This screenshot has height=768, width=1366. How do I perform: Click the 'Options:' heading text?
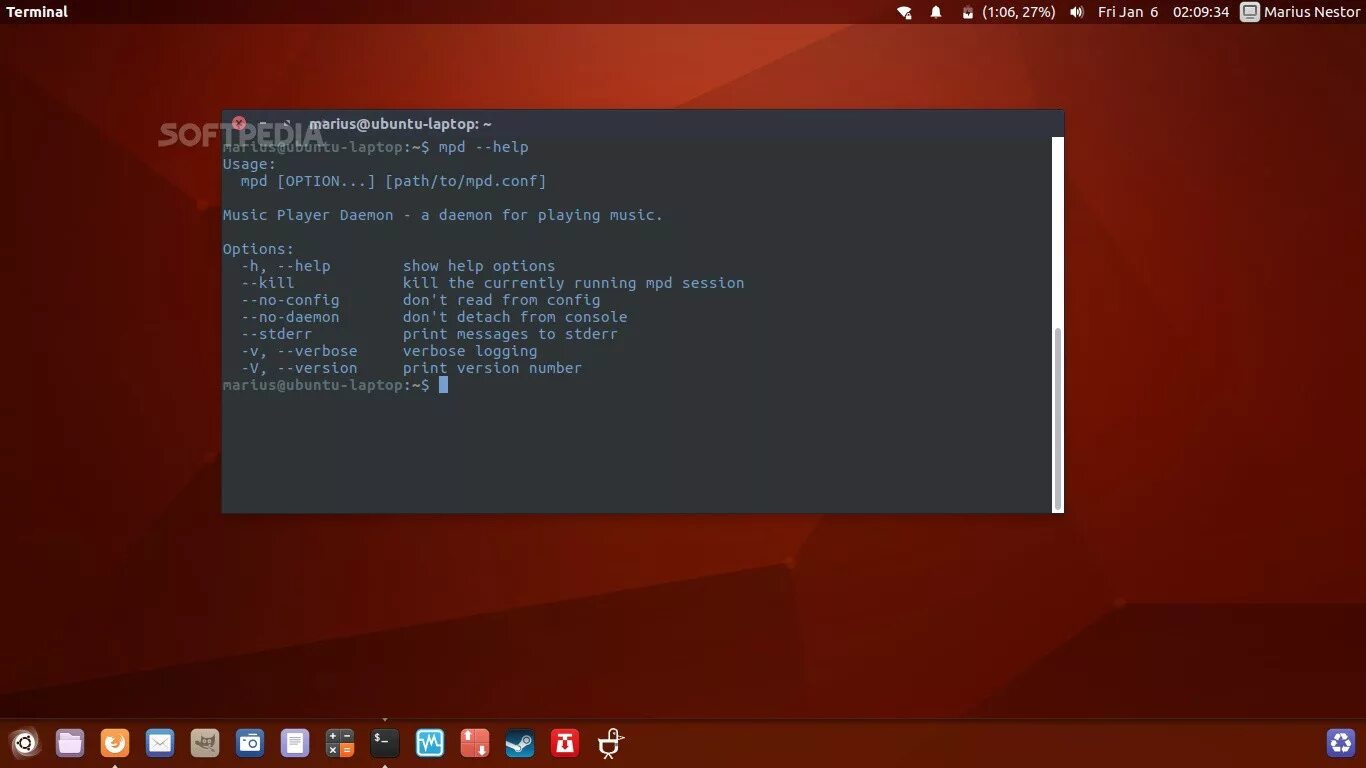coord(258,249)
